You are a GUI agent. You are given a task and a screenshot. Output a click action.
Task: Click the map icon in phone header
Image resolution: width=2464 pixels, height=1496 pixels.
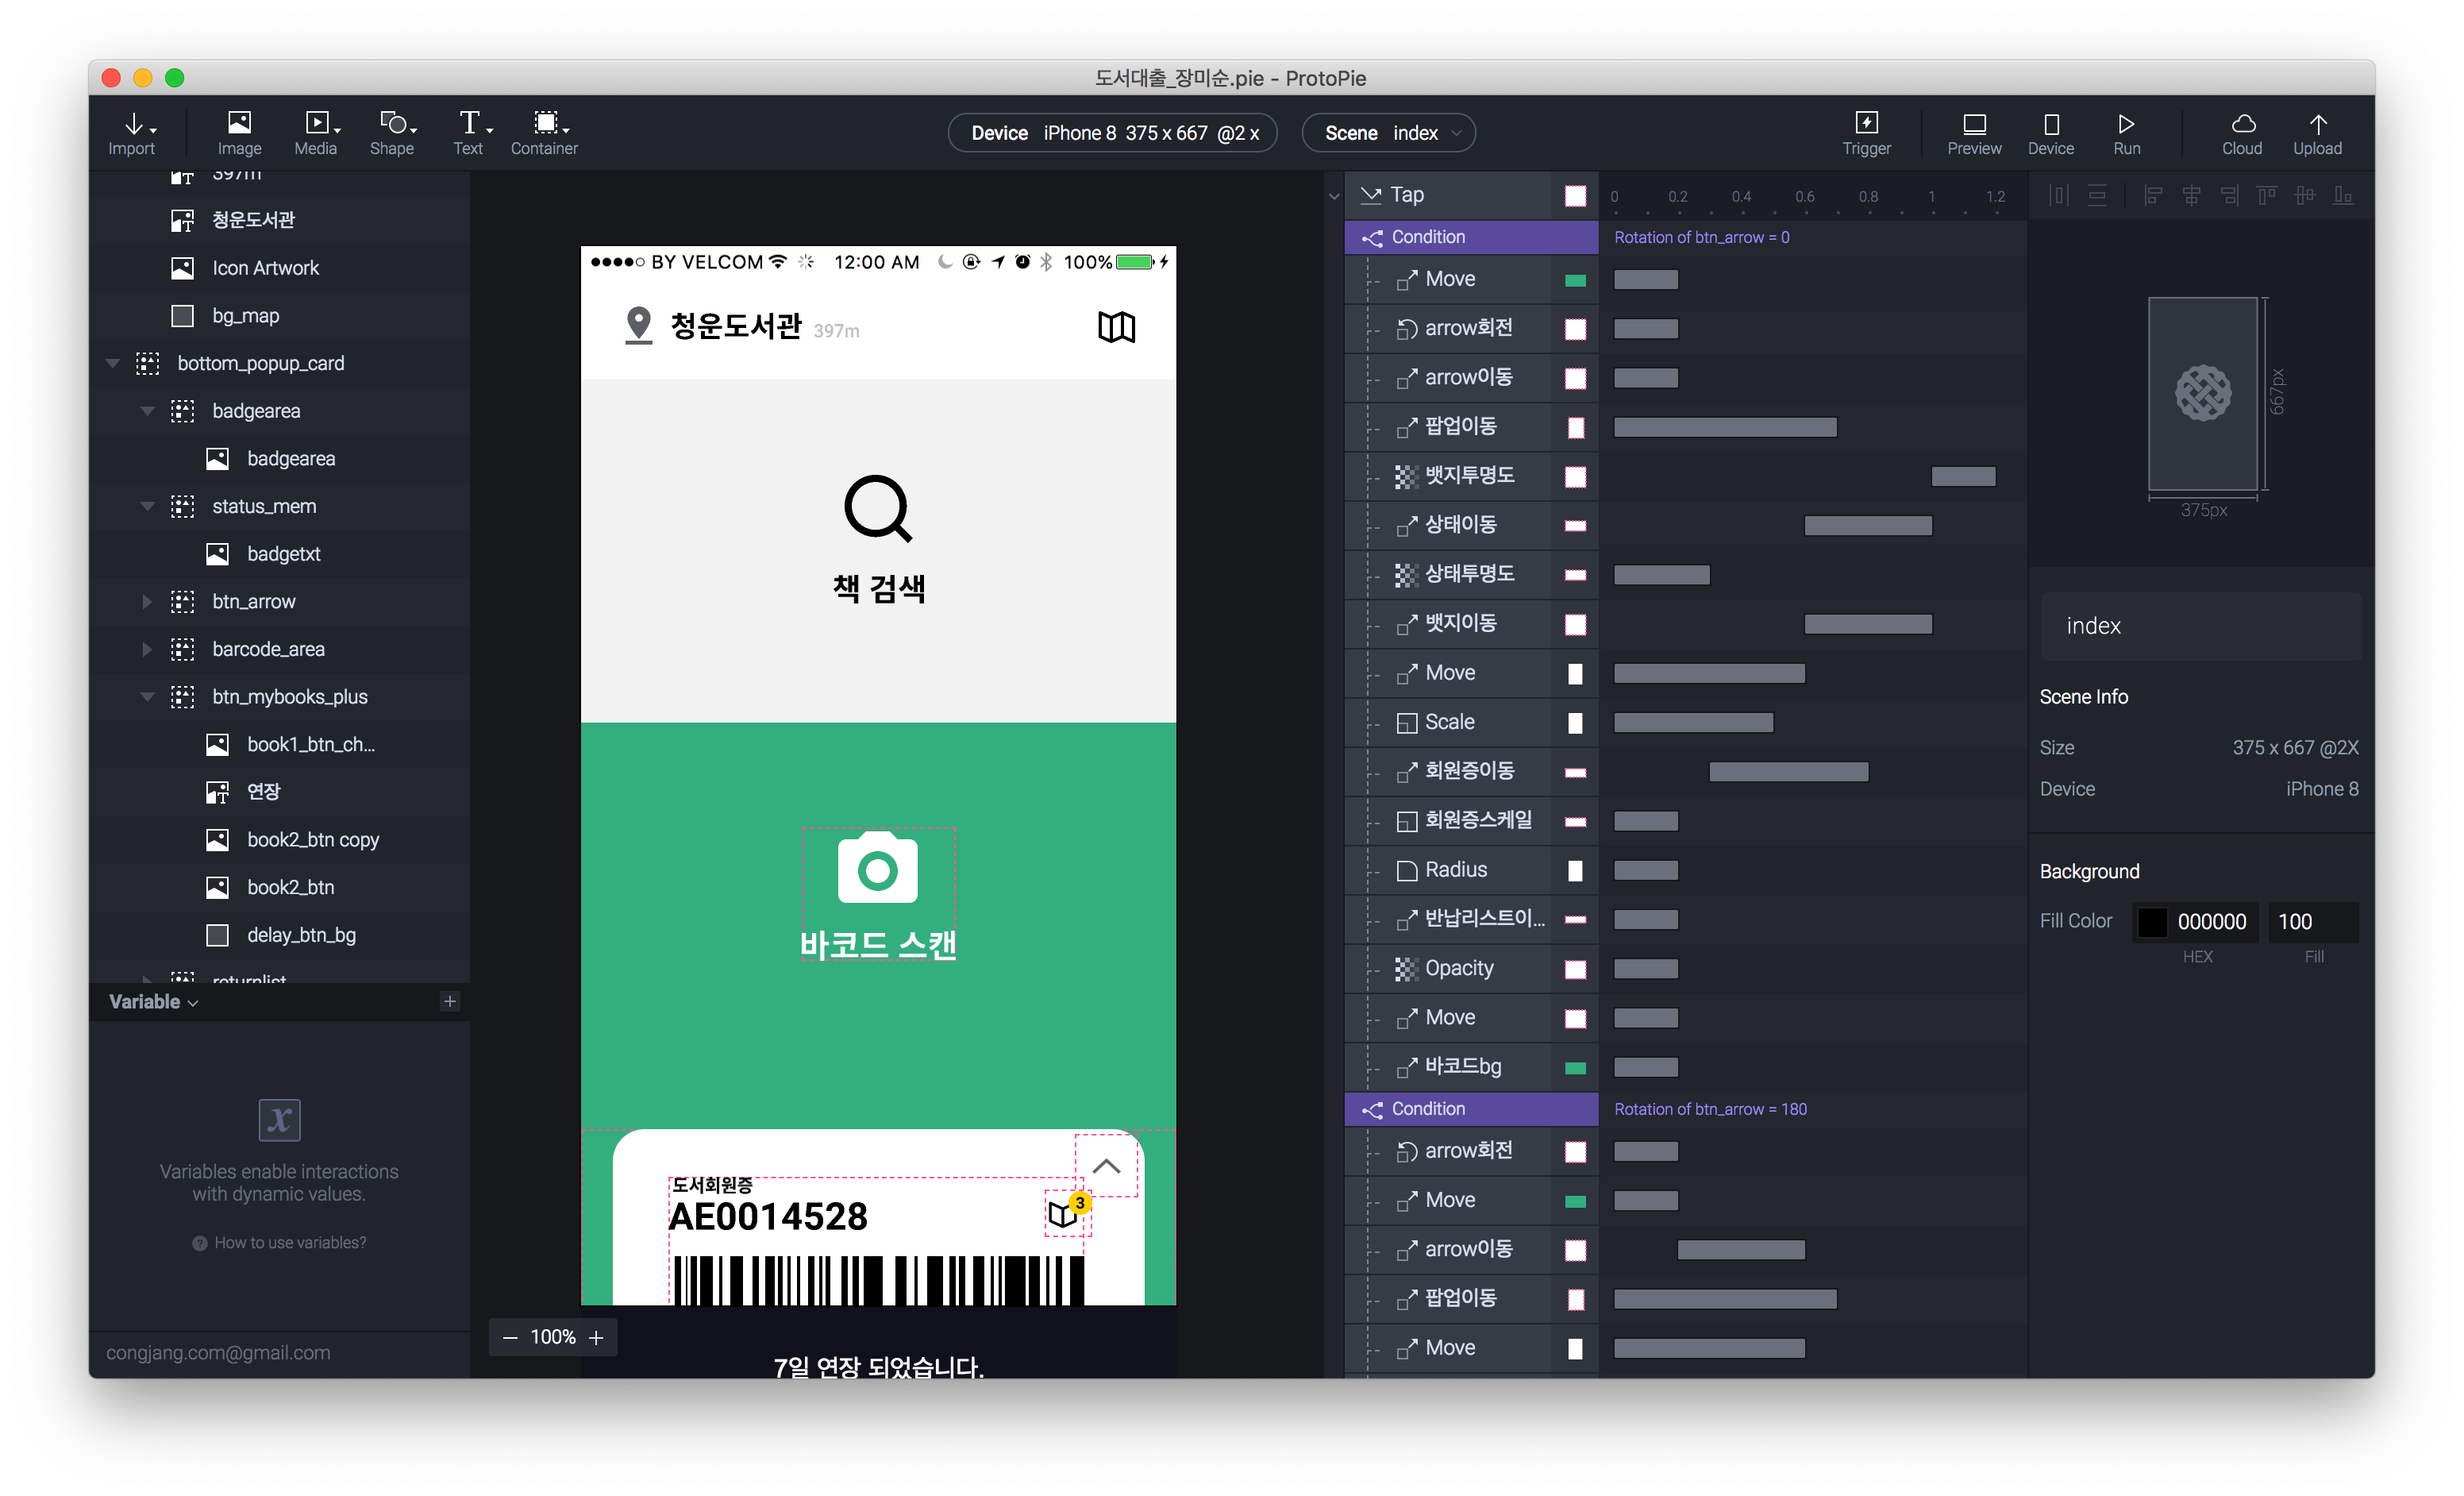click(x=1116, y=327)
